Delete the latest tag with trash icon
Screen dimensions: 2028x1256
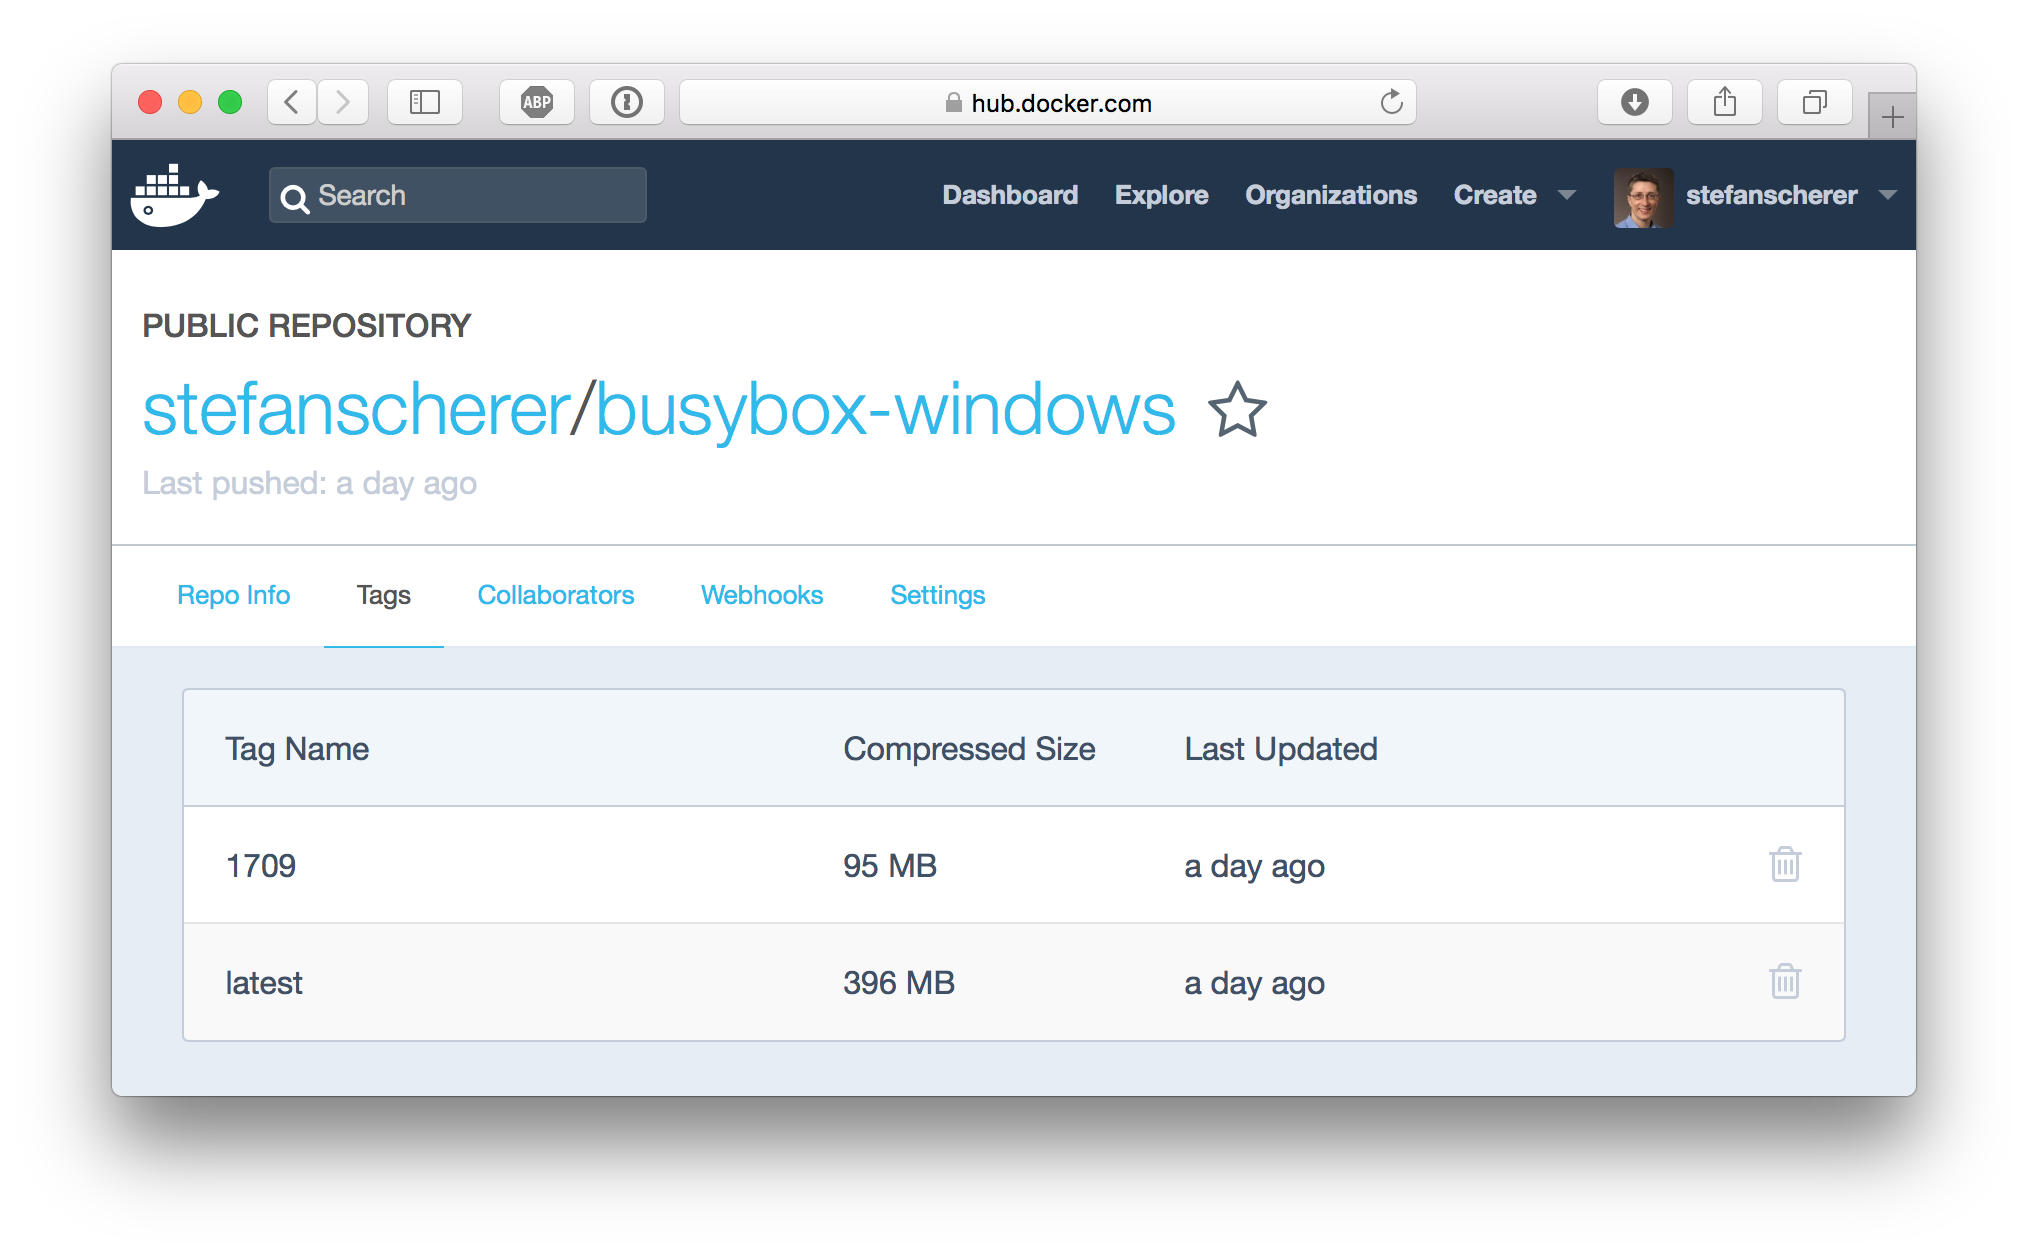[x=1784, y=981]
